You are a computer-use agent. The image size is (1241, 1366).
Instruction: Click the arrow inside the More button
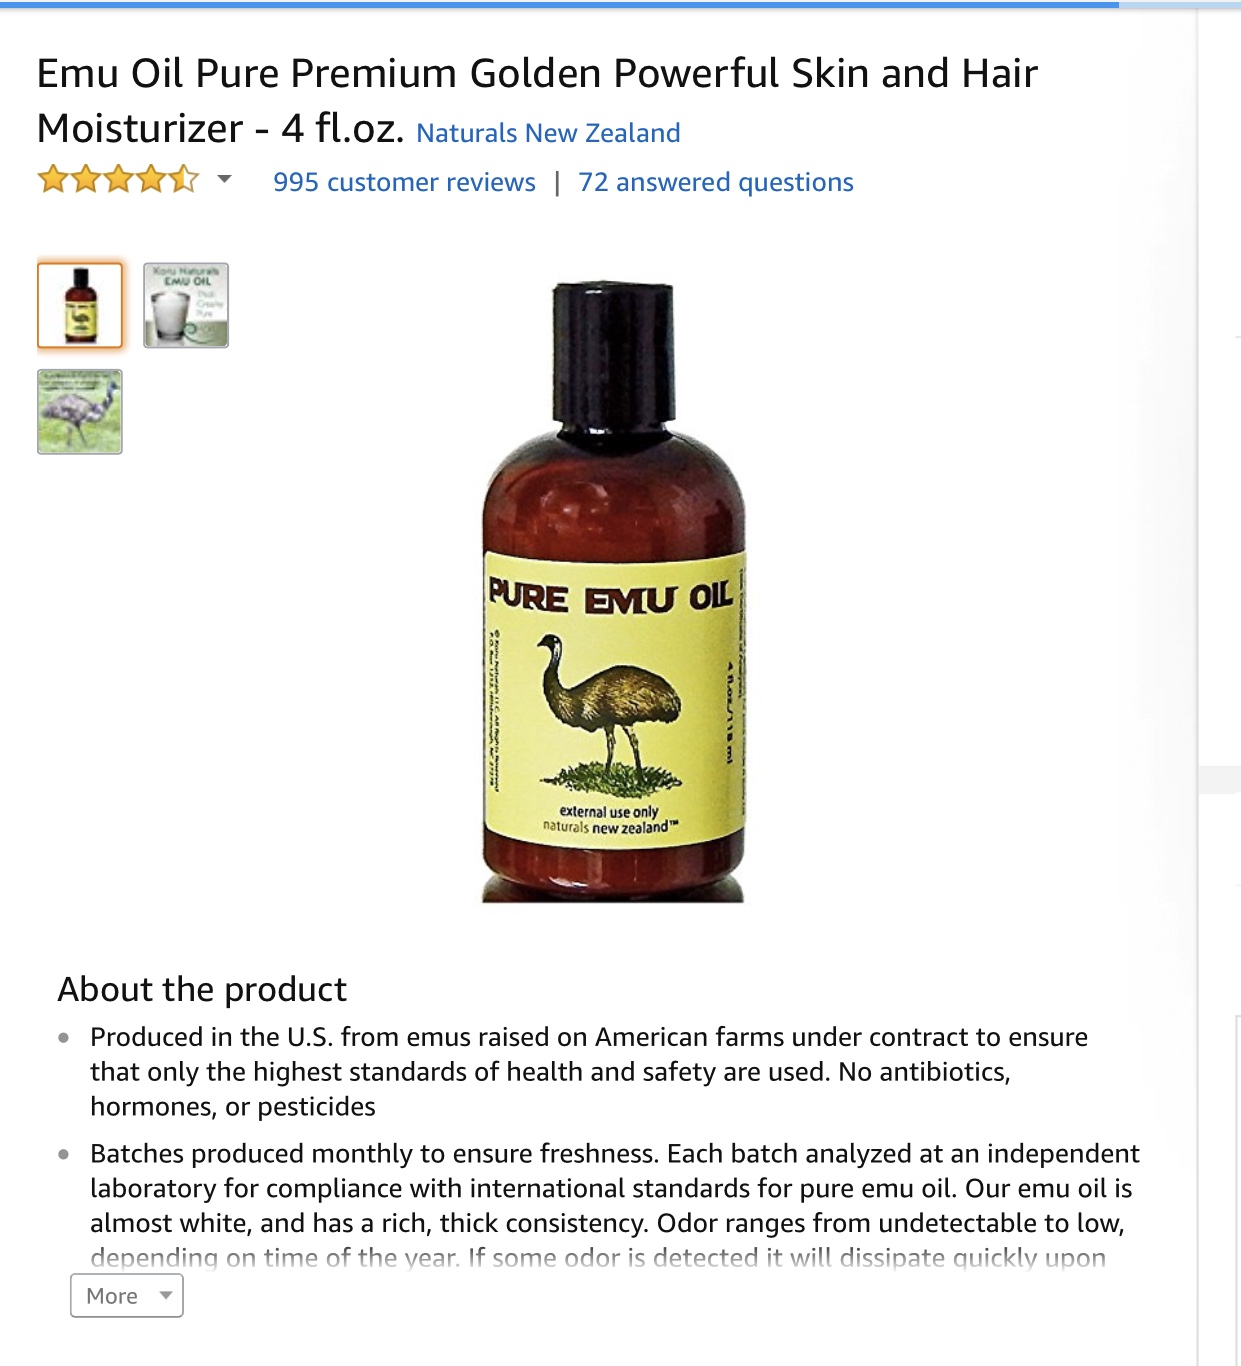[166, 1295]
